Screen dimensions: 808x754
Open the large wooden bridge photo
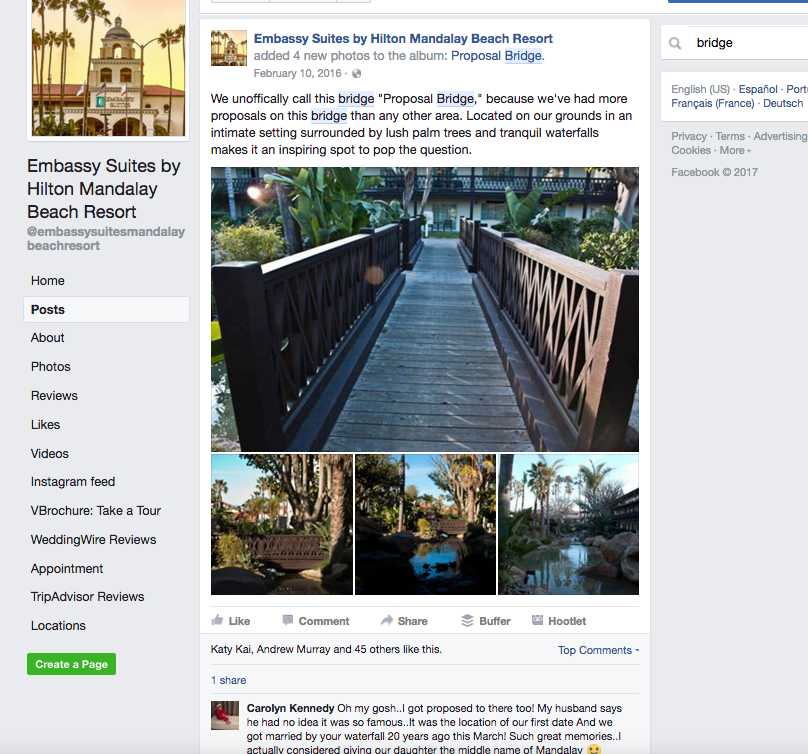[x=425, y=309]
